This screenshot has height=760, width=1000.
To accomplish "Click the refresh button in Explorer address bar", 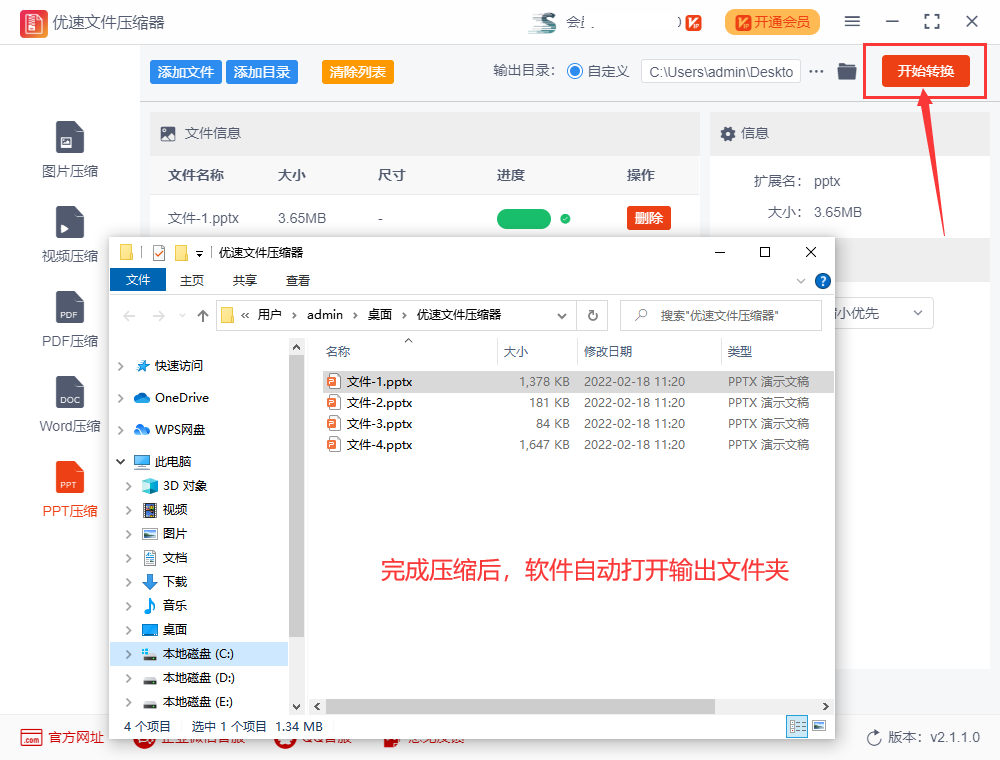I will coord(592,315).
